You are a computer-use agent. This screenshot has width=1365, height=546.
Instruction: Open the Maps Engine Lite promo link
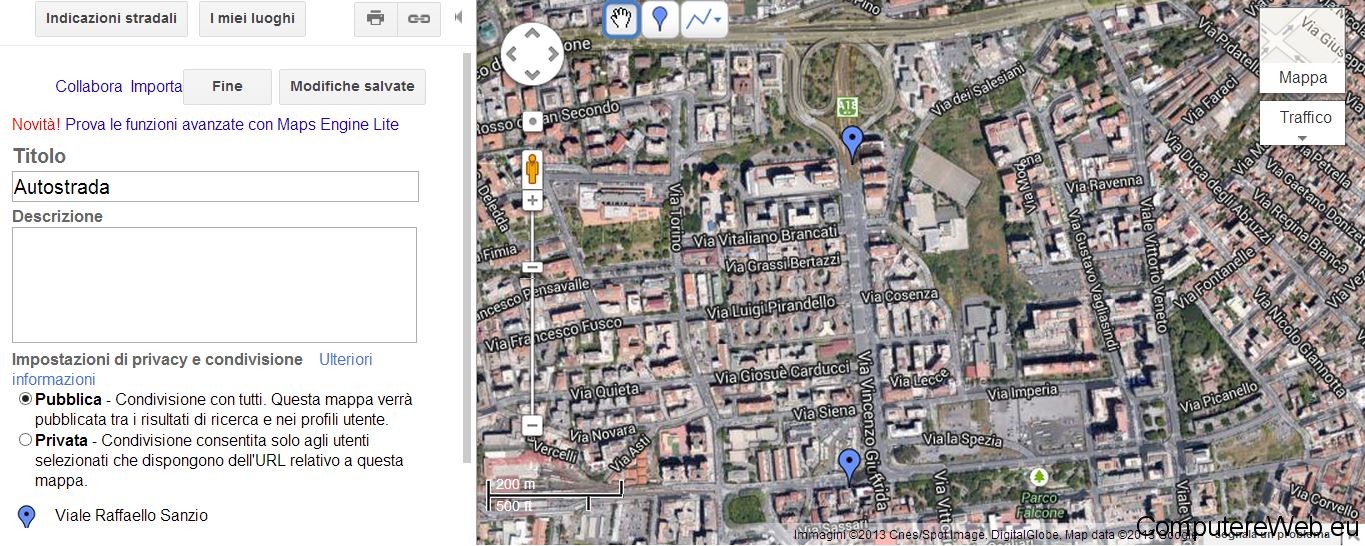coord(232,125)
